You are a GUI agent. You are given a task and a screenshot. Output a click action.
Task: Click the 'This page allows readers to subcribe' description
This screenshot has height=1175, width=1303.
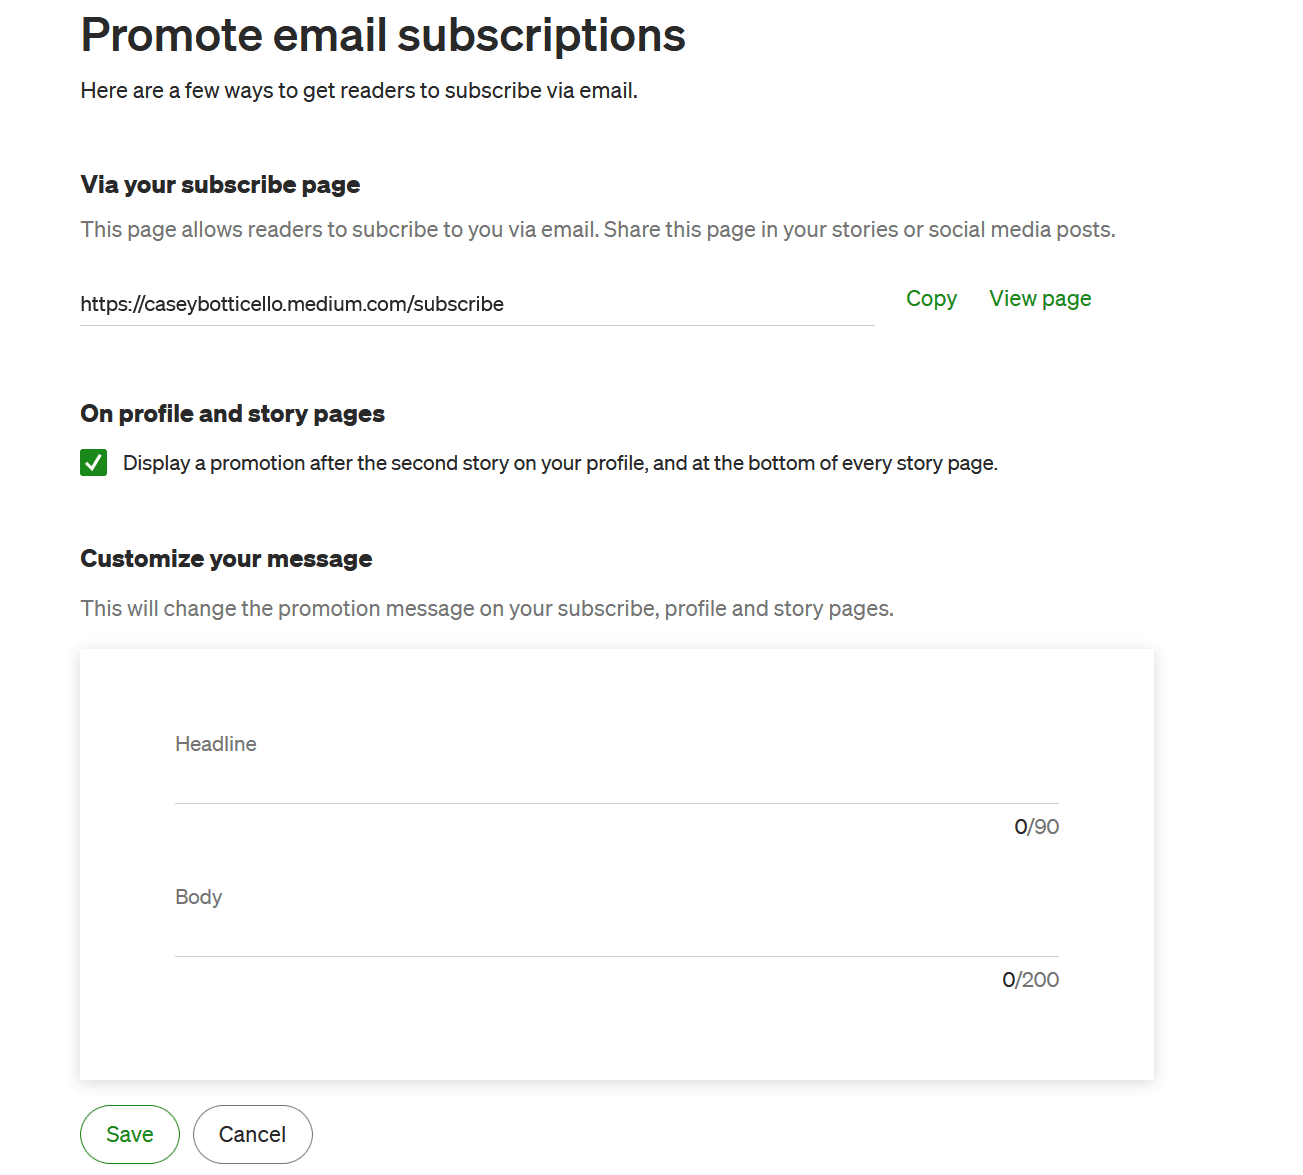[598, 230]
